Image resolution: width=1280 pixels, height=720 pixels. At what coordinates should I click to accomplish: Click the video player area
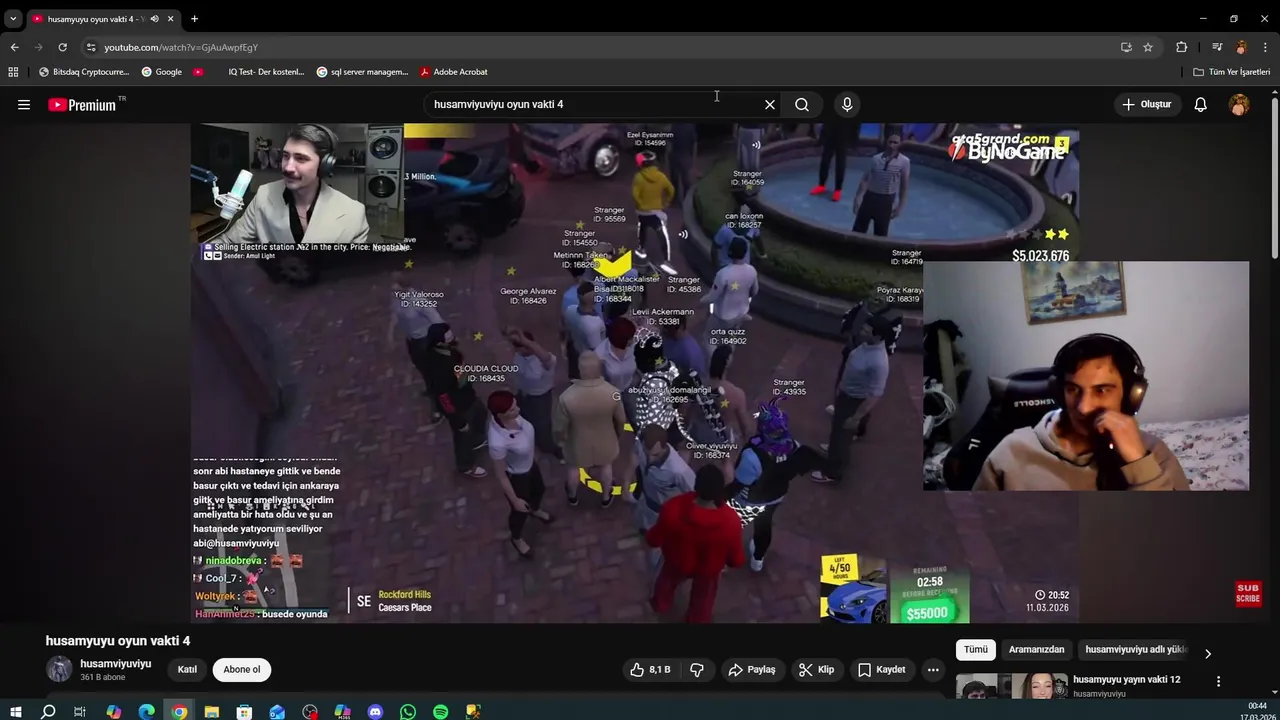[635, 372]
